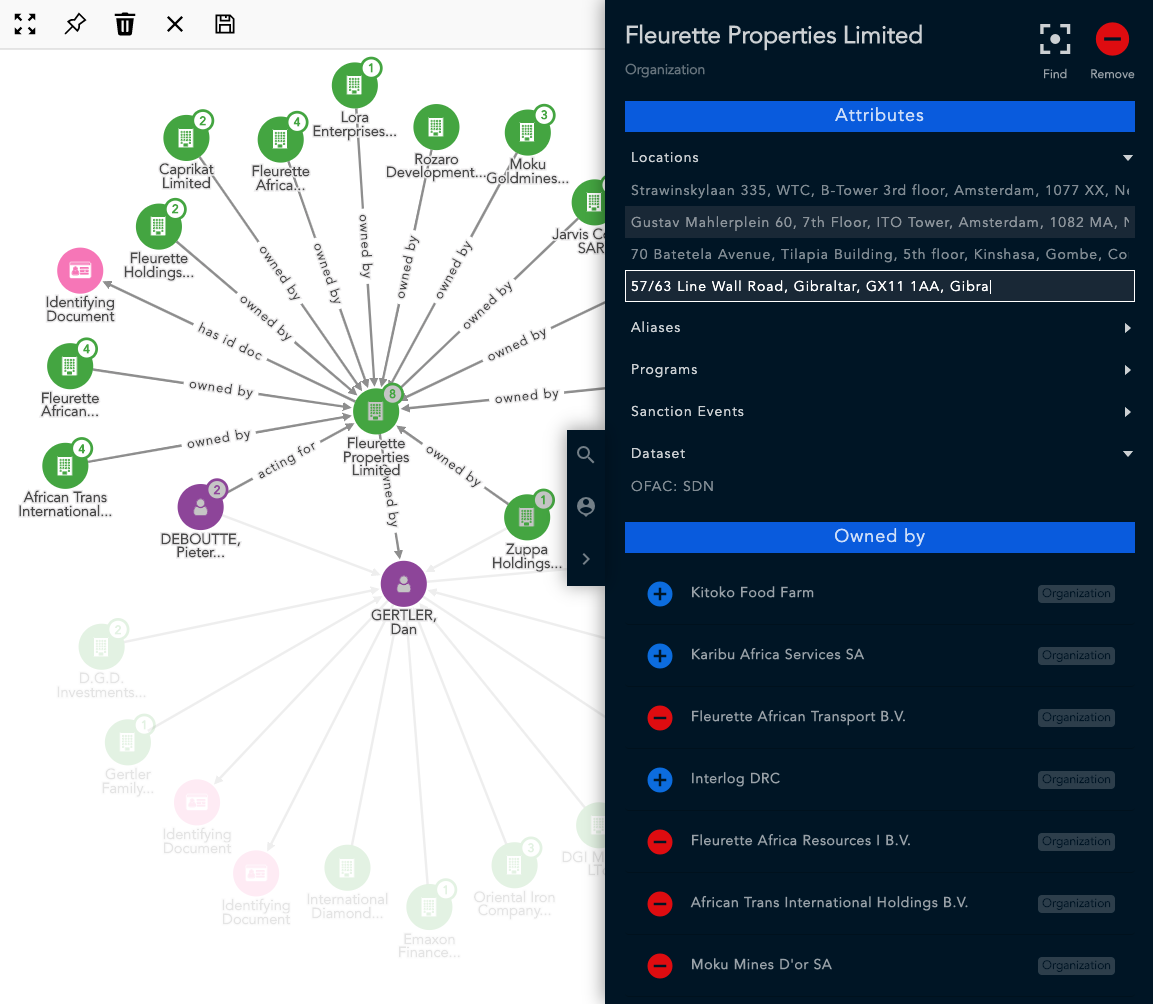Screen dimensions: 1153x1004
Task: Select the faded Gertler Family node
Action: pyautogui.click(x=128, y=742)
